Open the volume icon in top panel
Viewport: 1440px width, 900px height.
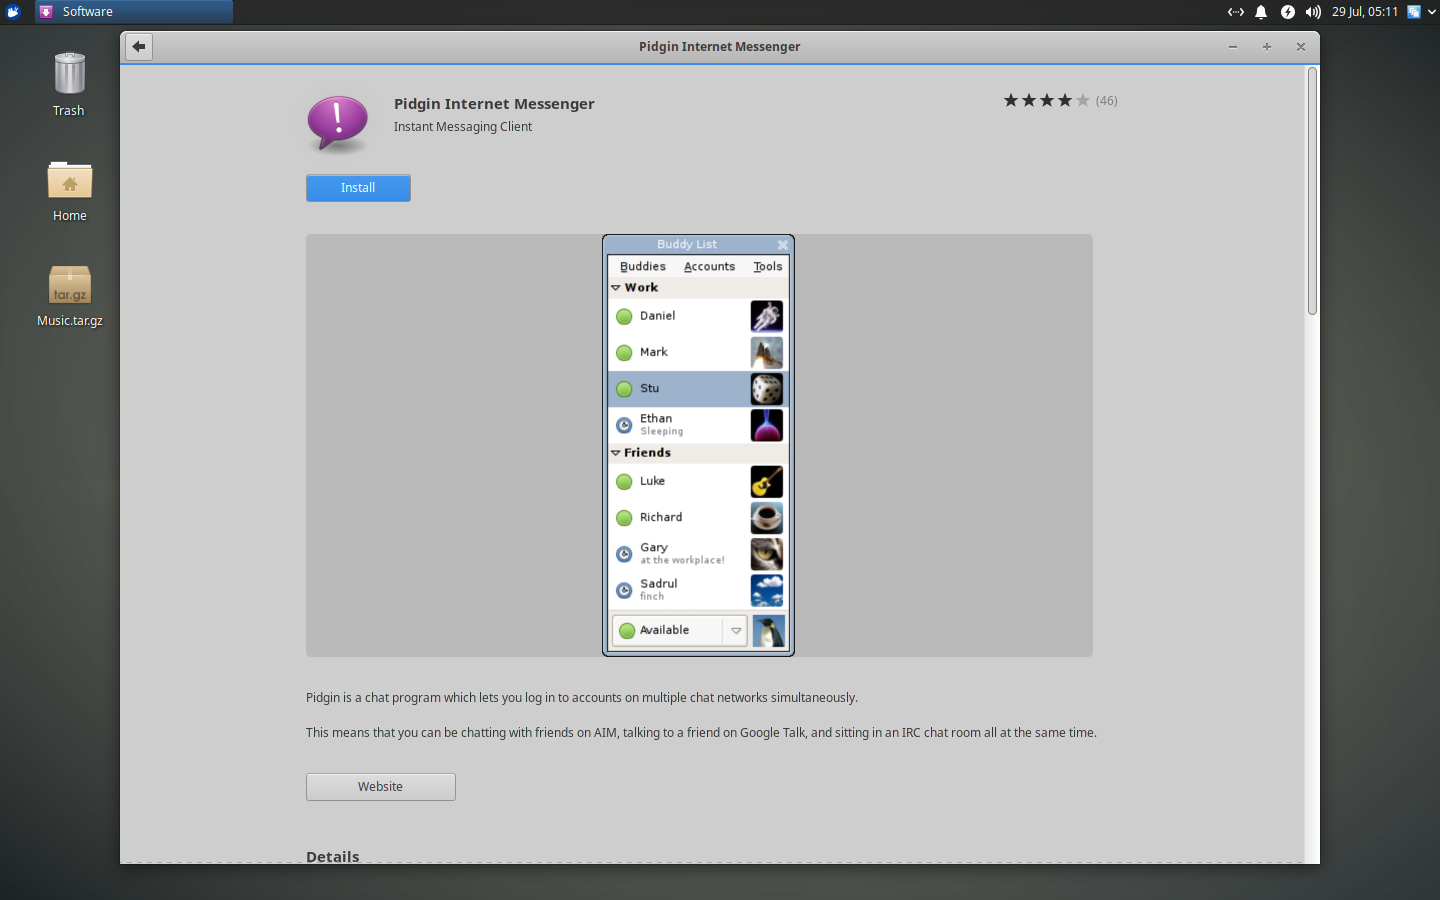point(1312,12)
